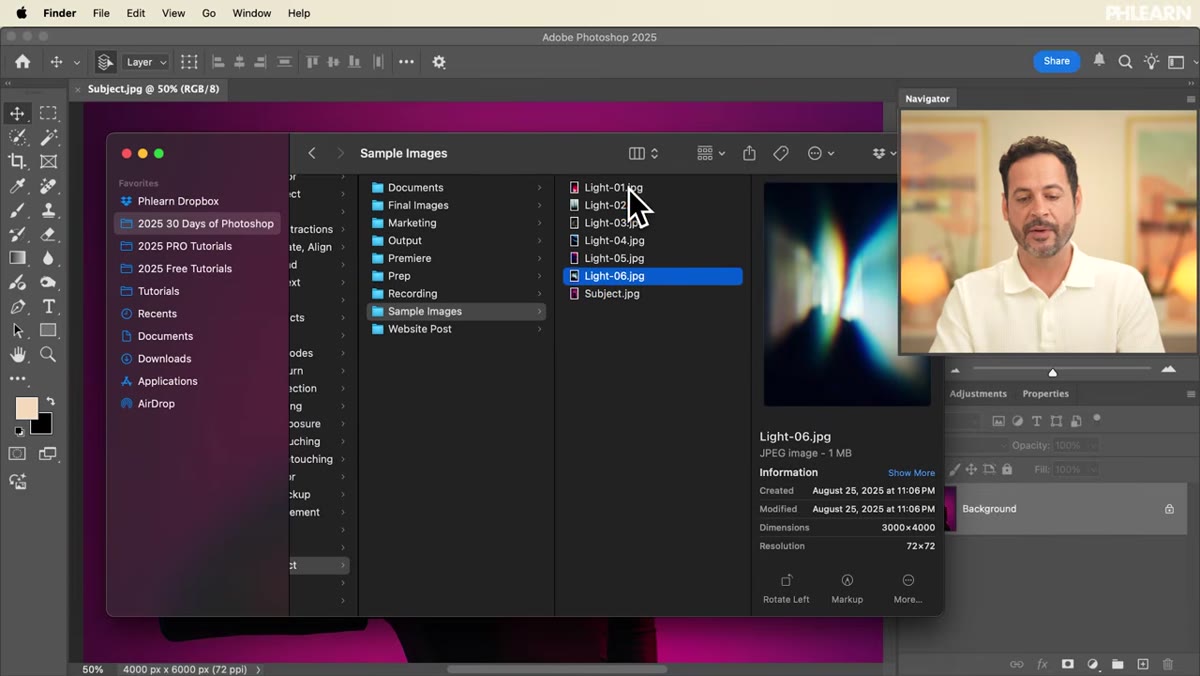
Task: Activate the Horizontal Type tool
Action: pos(48,306)
